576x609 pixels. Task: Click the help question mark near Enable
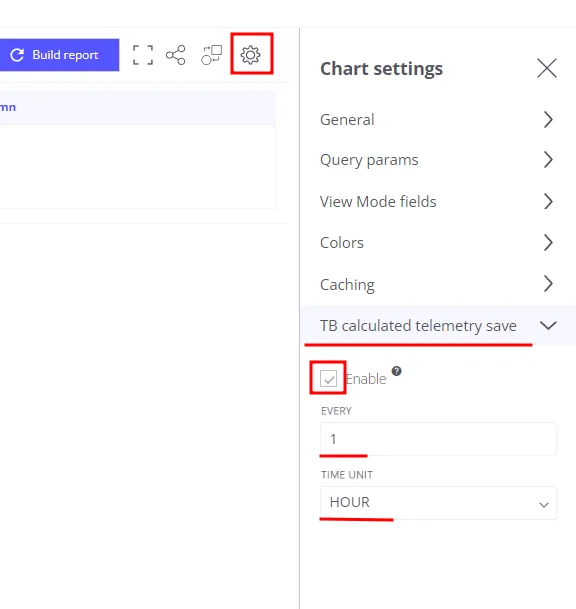click(396, 371)
